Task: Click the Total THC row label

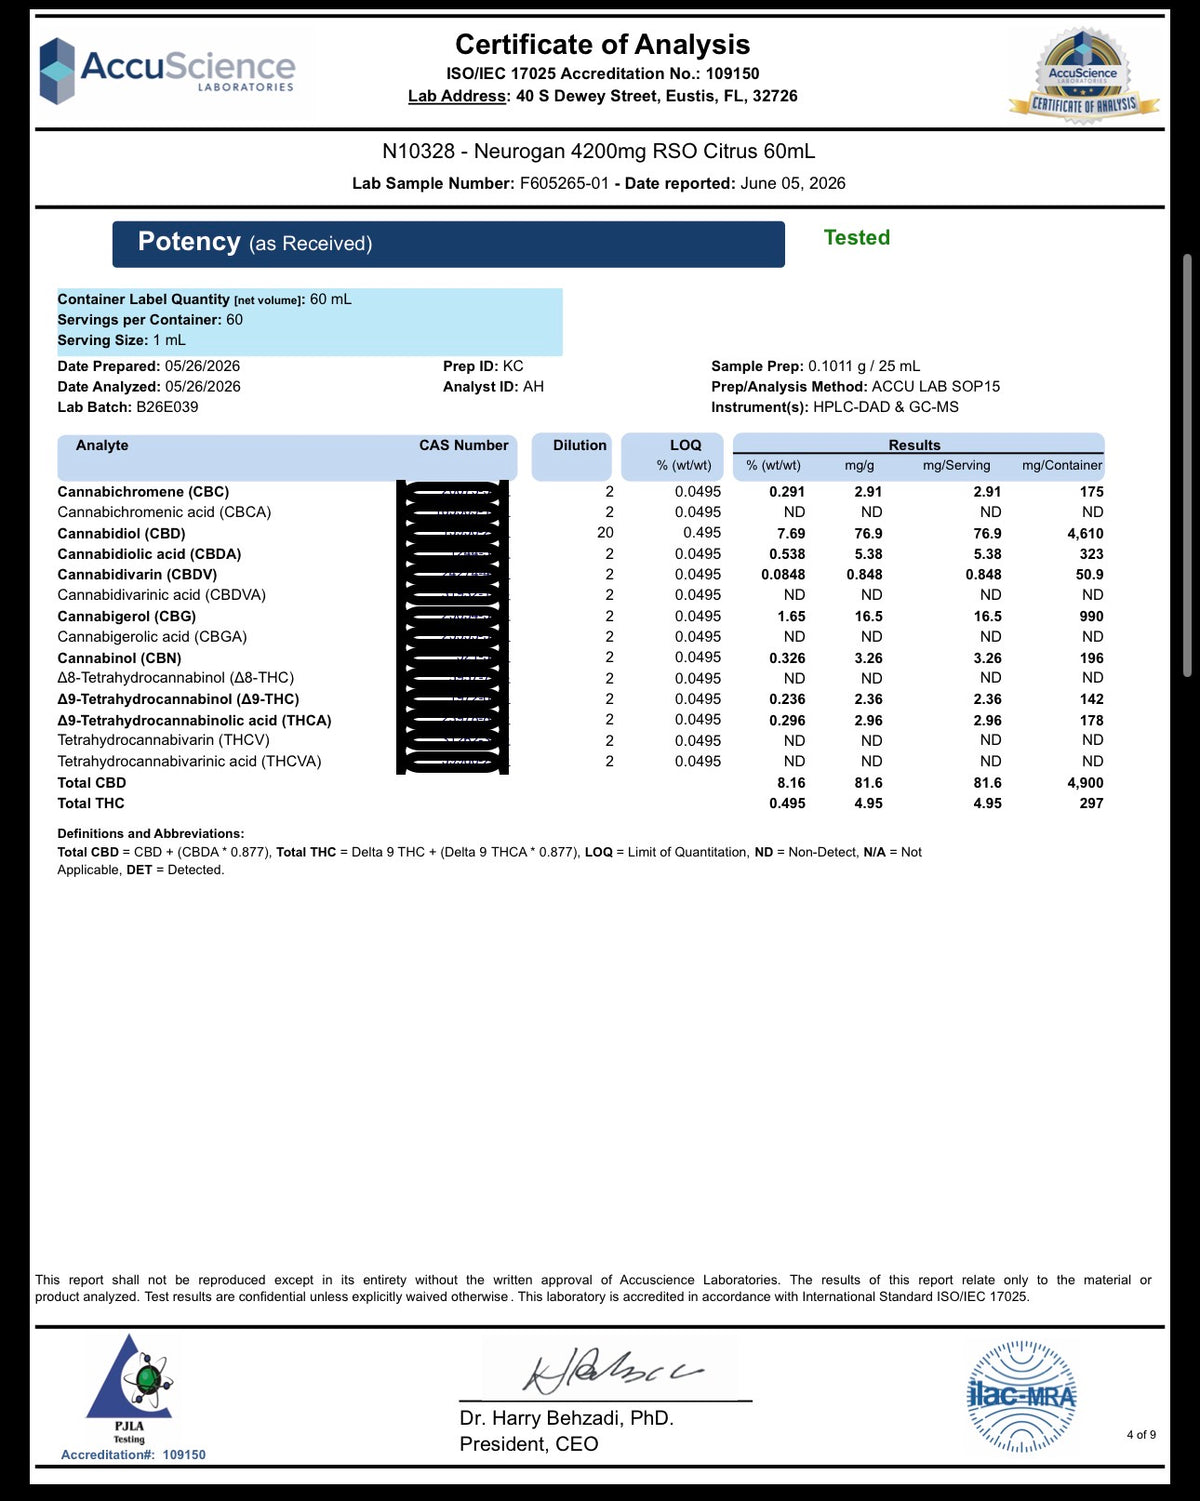Action: [90, 803]
